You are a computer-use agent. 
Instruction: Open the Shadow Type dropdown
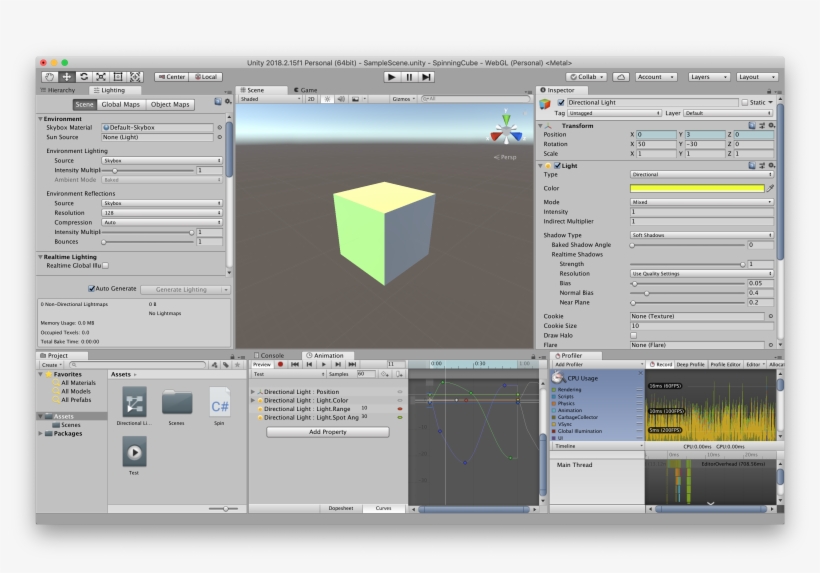tap(702, 235)
